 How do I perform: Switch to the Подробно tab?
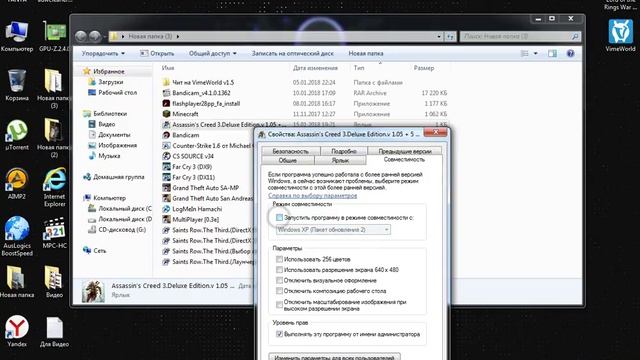(x=344, y=151)
